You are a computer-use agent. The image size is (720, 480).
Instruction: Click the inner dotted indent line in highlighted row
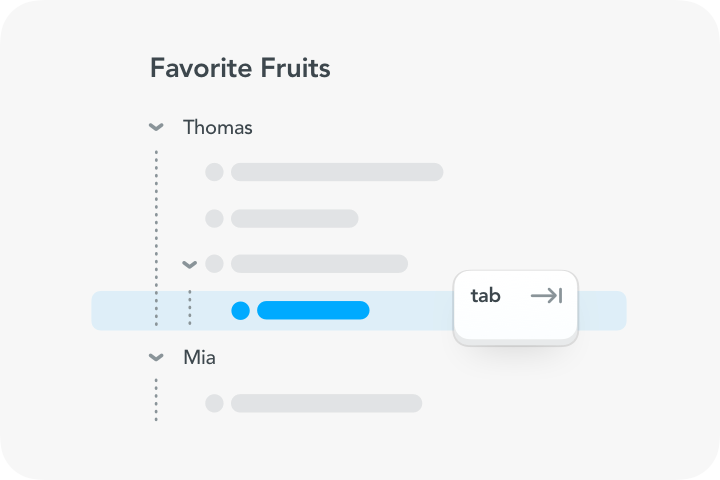(x=190, y=307)
